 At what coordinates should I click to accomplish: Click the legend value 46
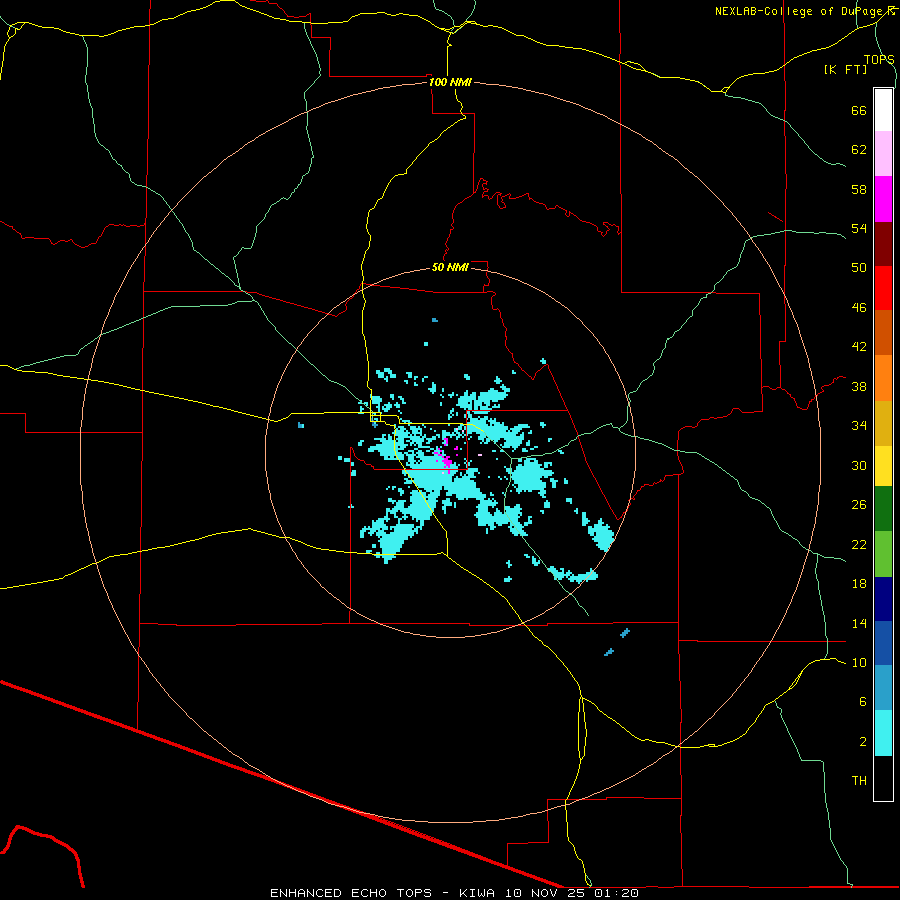click(859, 308)
